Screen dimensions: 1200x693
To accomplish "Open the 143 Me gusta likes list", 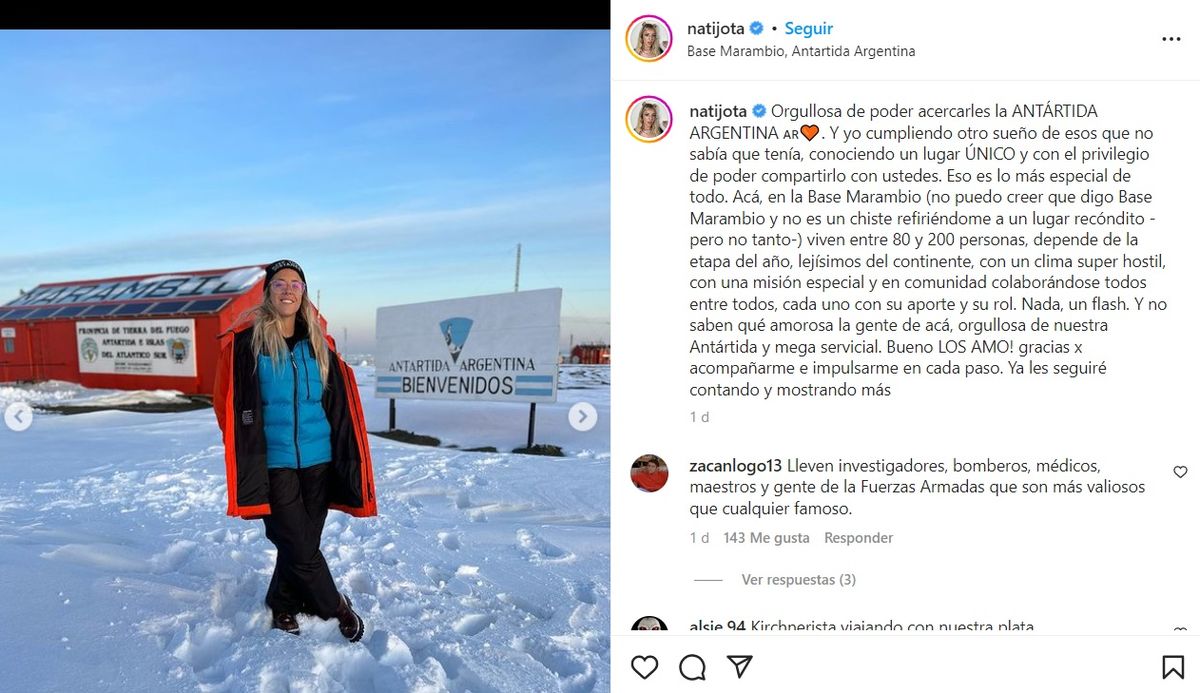I will [x=766, y=538].
